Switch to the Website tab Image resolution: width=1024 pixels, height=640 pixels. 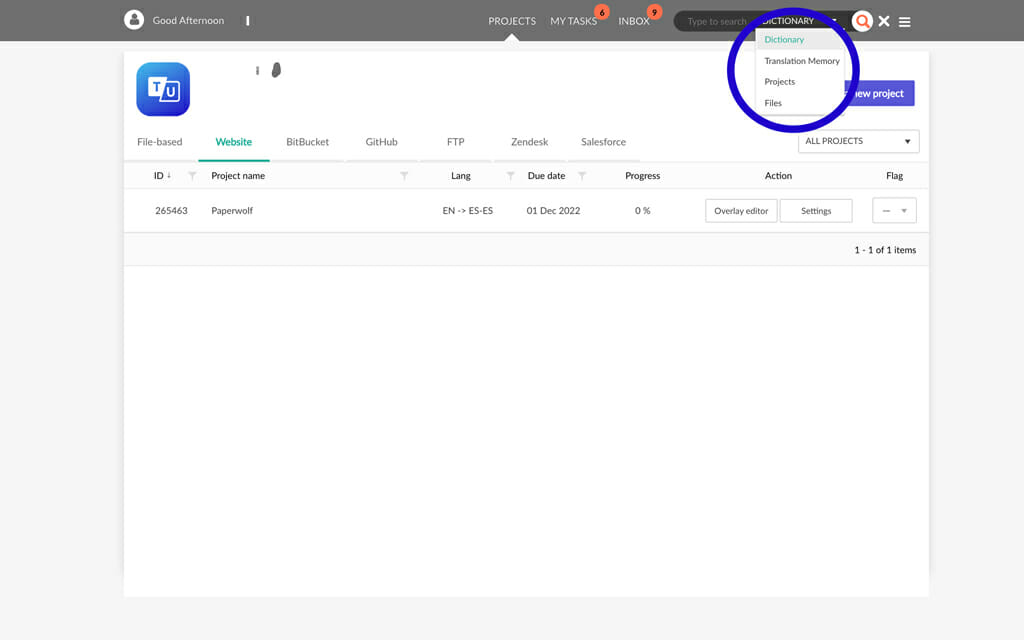pos(234,142)
